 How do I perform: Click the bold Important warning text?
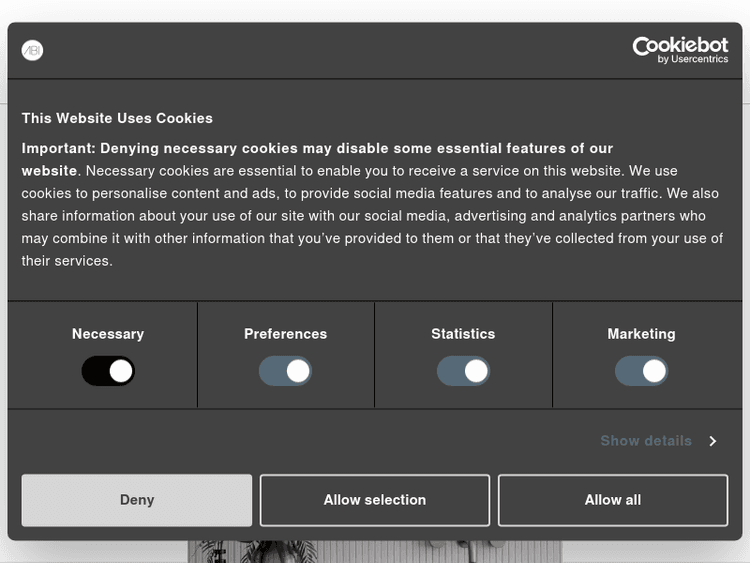[317, 148]
